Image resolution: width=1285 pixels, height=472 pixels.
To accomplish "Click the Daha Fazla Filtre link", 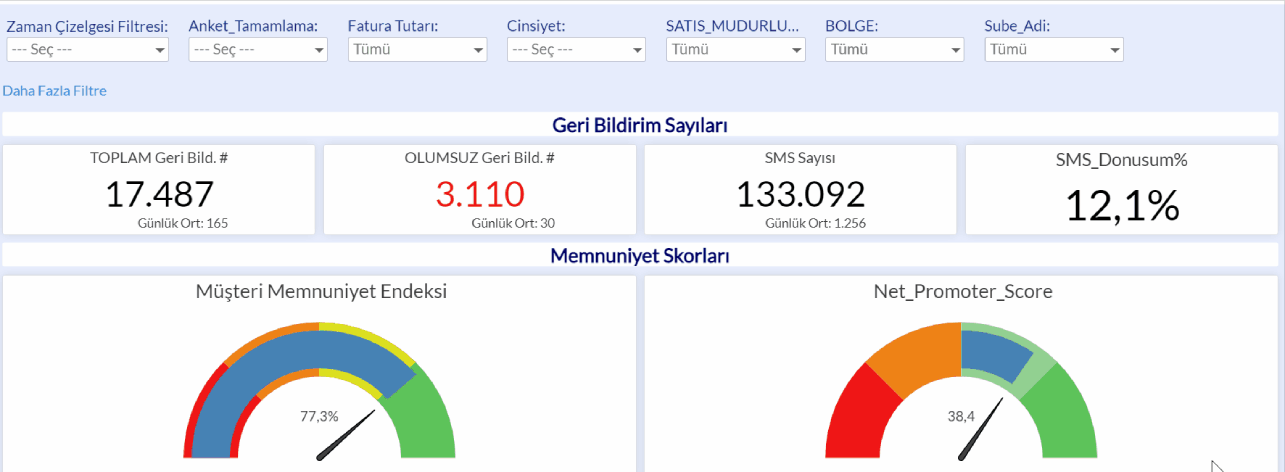I will click(54, 91).
